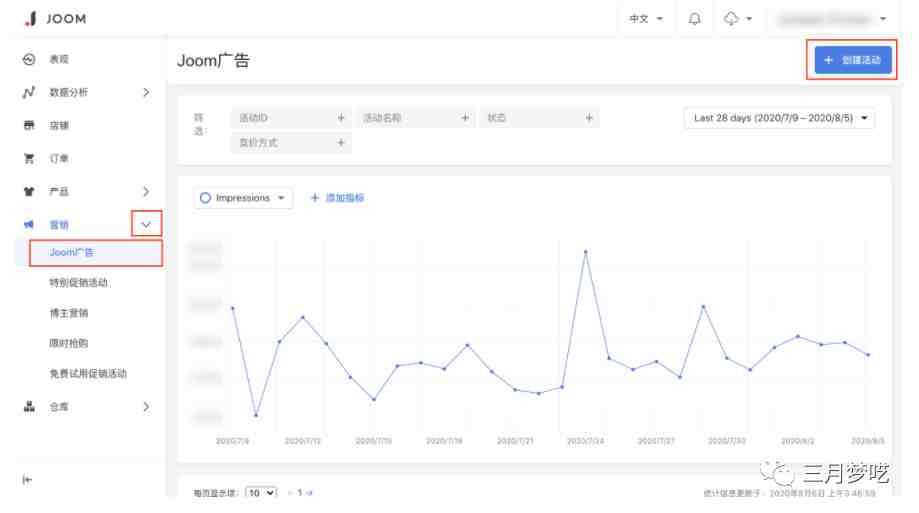Open 订单 via its cart icon
The width and height of the screenshot is (919, 513).
point(29,158)
